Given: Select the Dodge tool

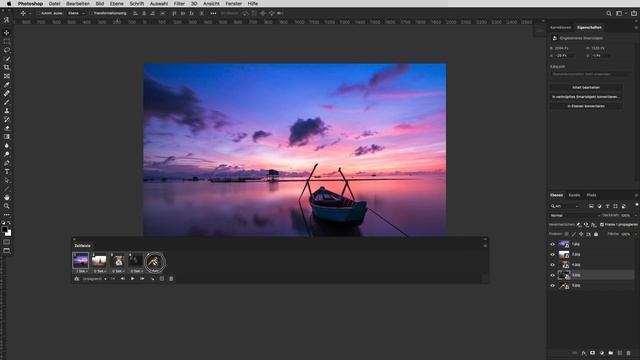Looking at the screenshot, I should (7, 154).
